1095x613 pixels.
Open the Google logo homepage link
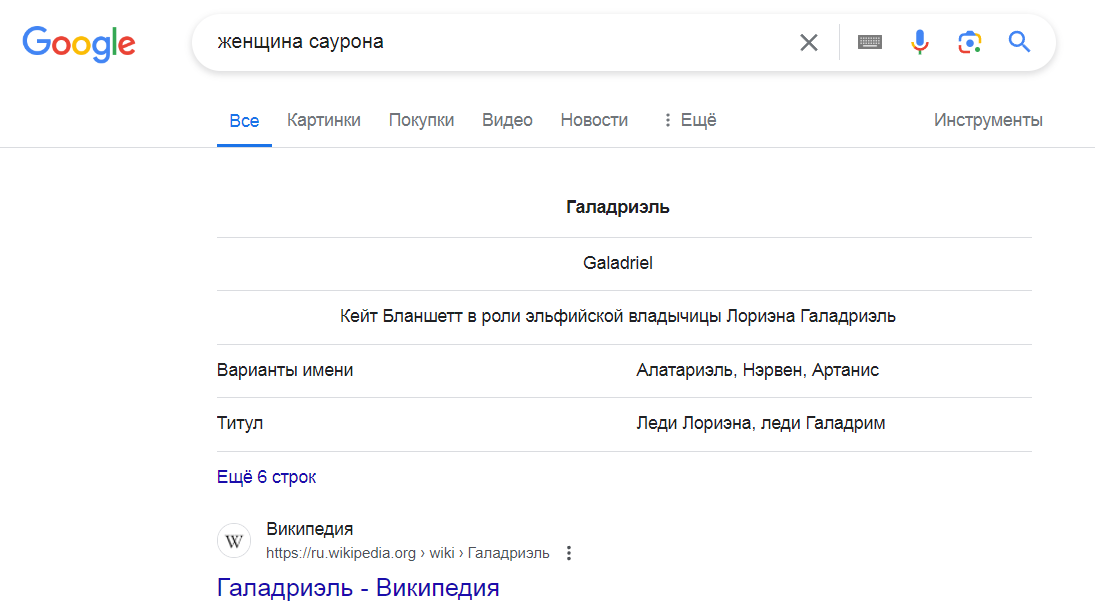[79, 43]
